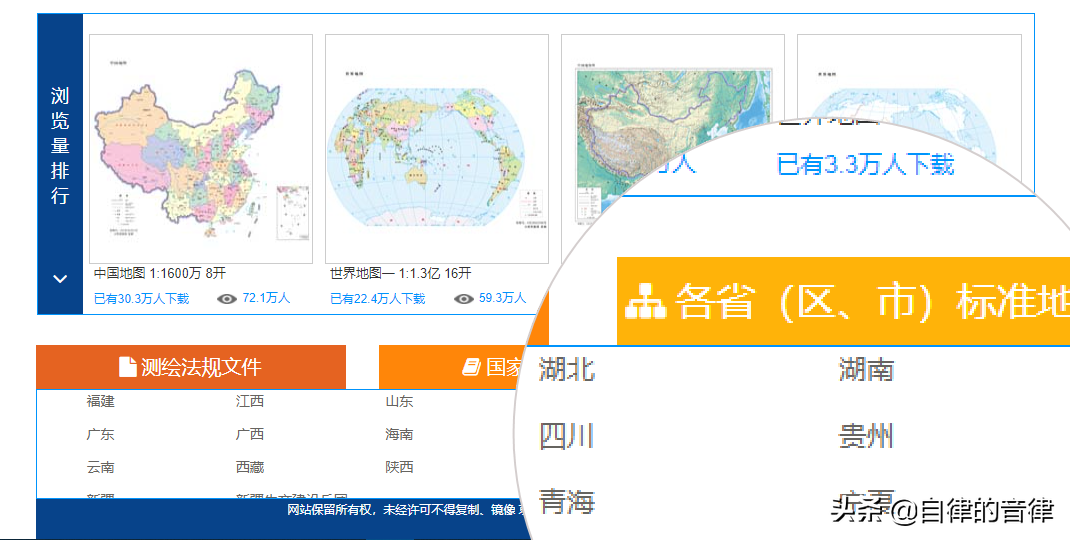1070x540 pixels.
Task: Click the document icon in 测绘法规文件
Action: point(128,367)
